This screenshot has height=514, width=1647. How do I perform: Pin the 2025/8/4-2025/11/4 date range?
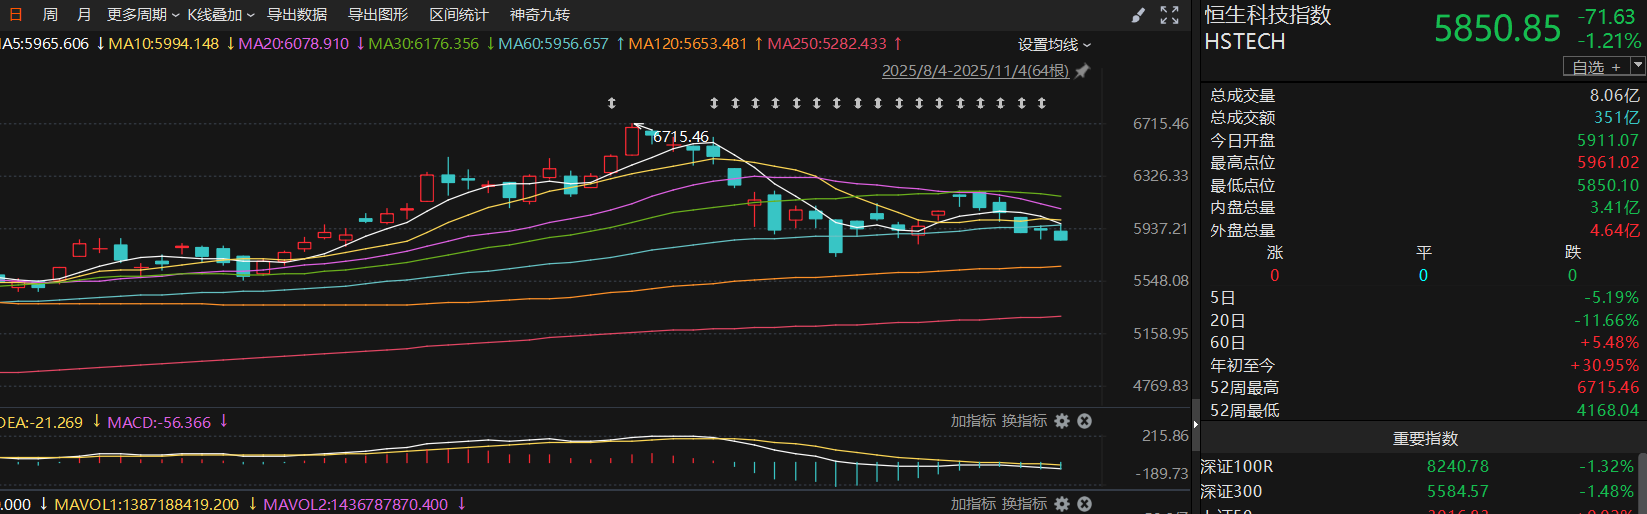(1082, 71)
